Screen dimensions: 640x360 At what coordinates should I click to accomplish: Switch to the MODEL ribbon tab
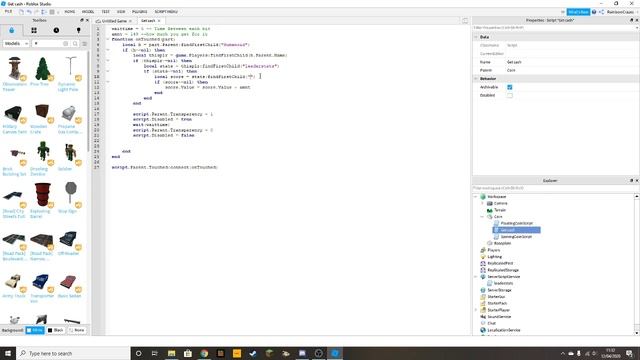pyautogui.click(x=88, y=12)
